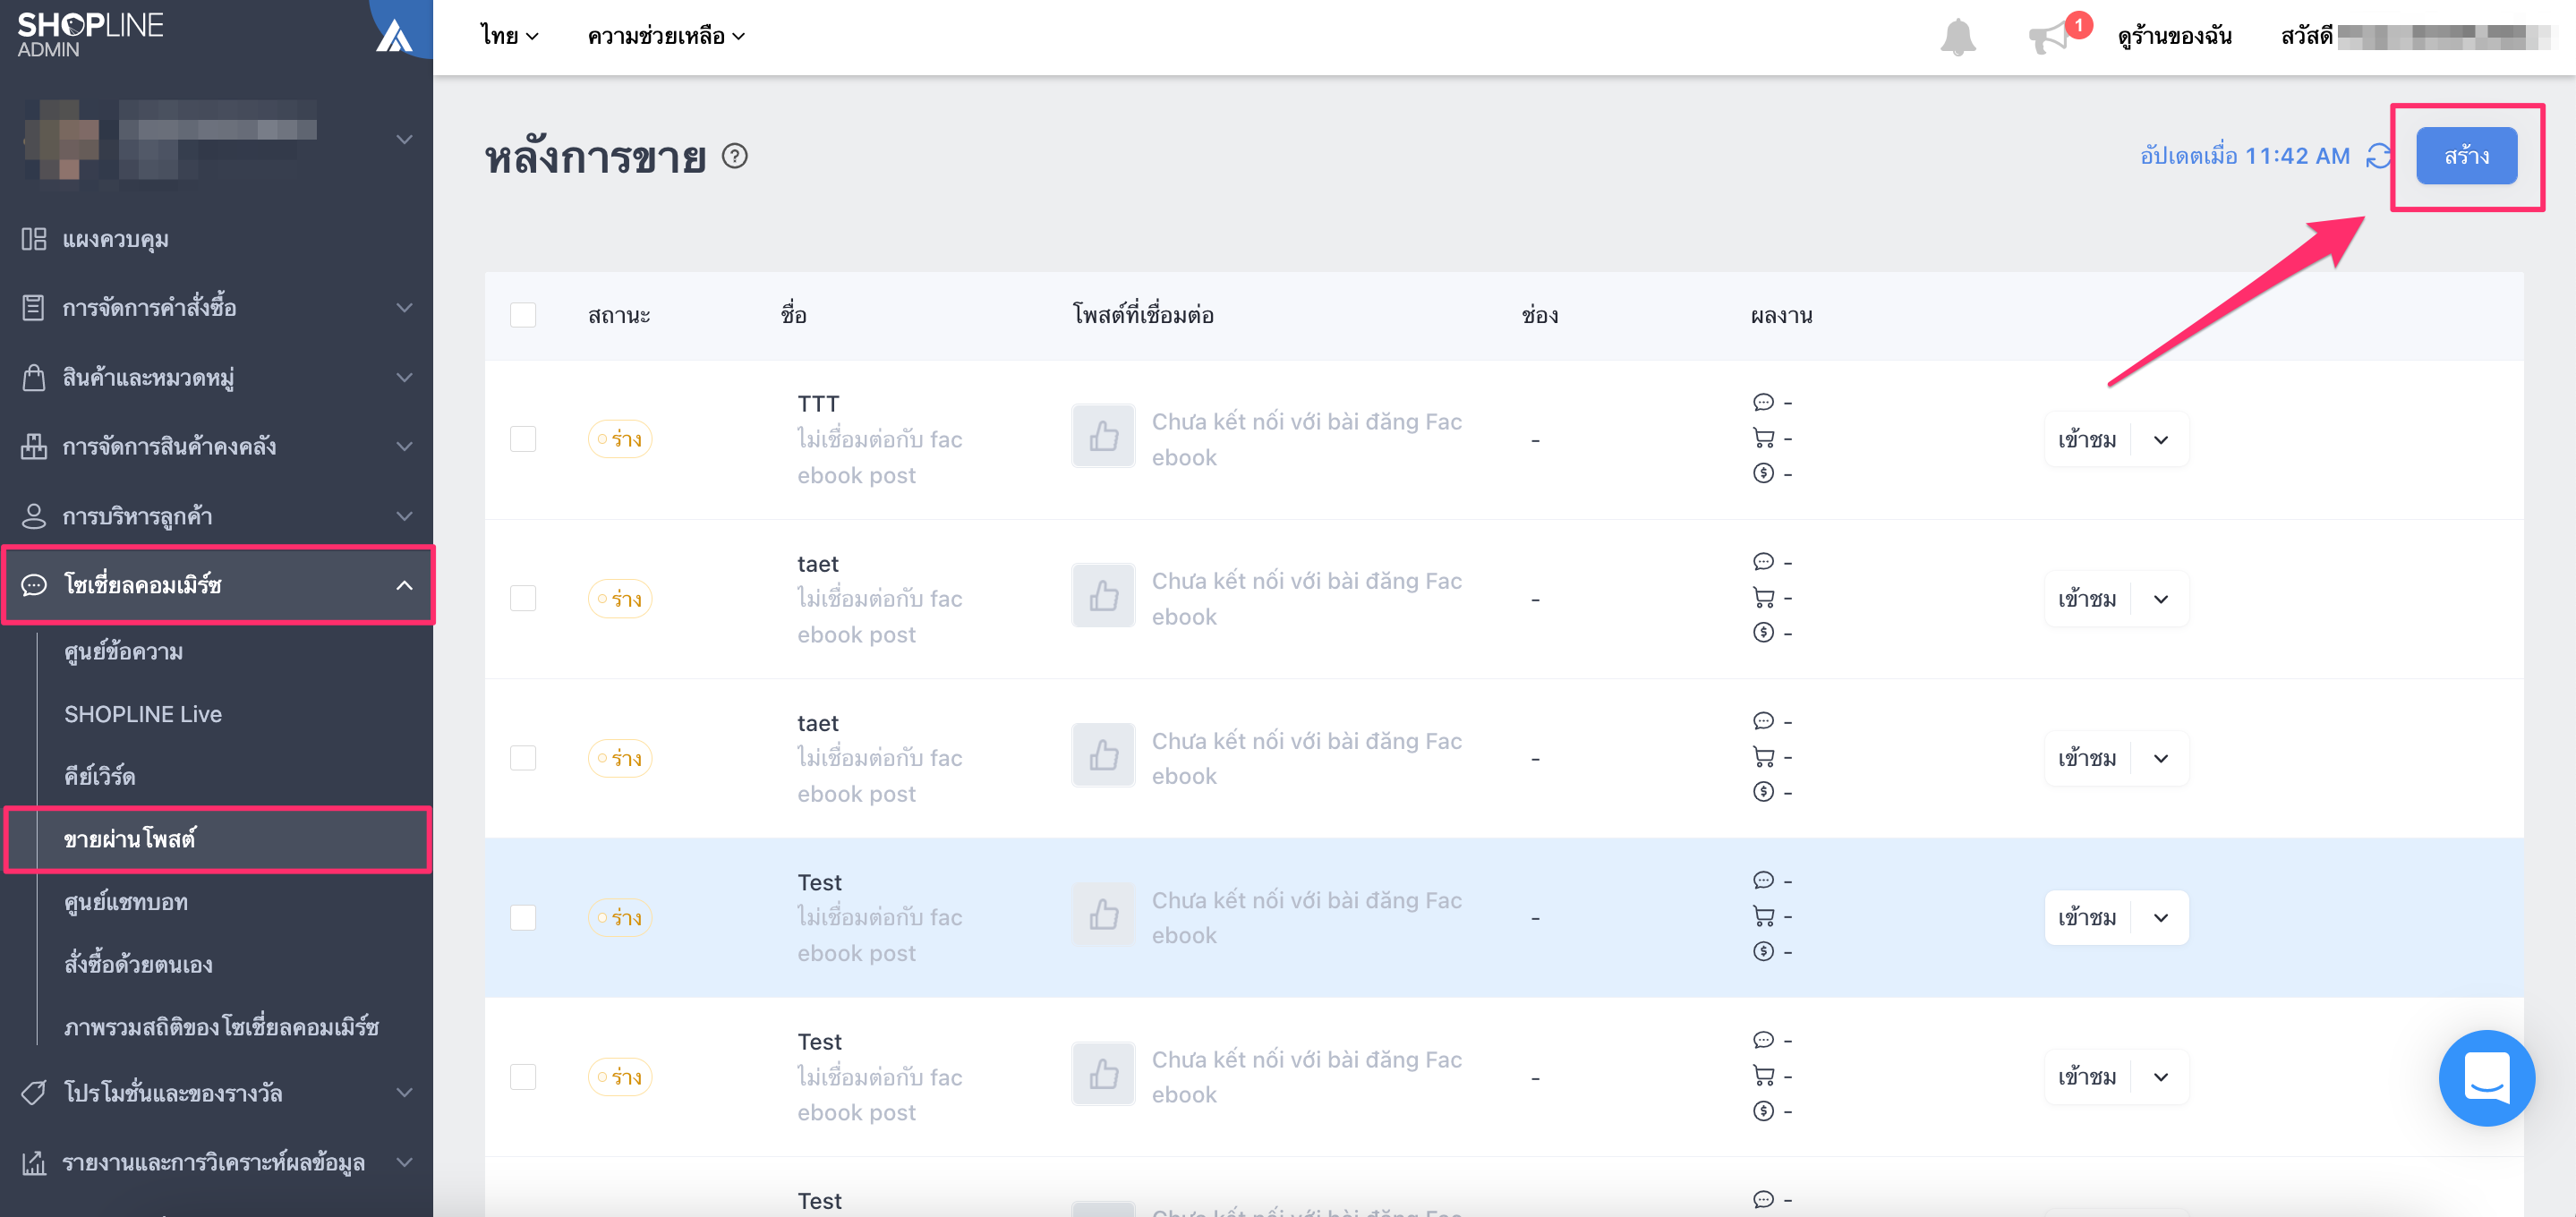The width and height of the screenshot is (2576, 1217).
Task: Collapse the โซเชี่ยลคอมเมิร์ซ menu chevron
Action: click(404, 585)
